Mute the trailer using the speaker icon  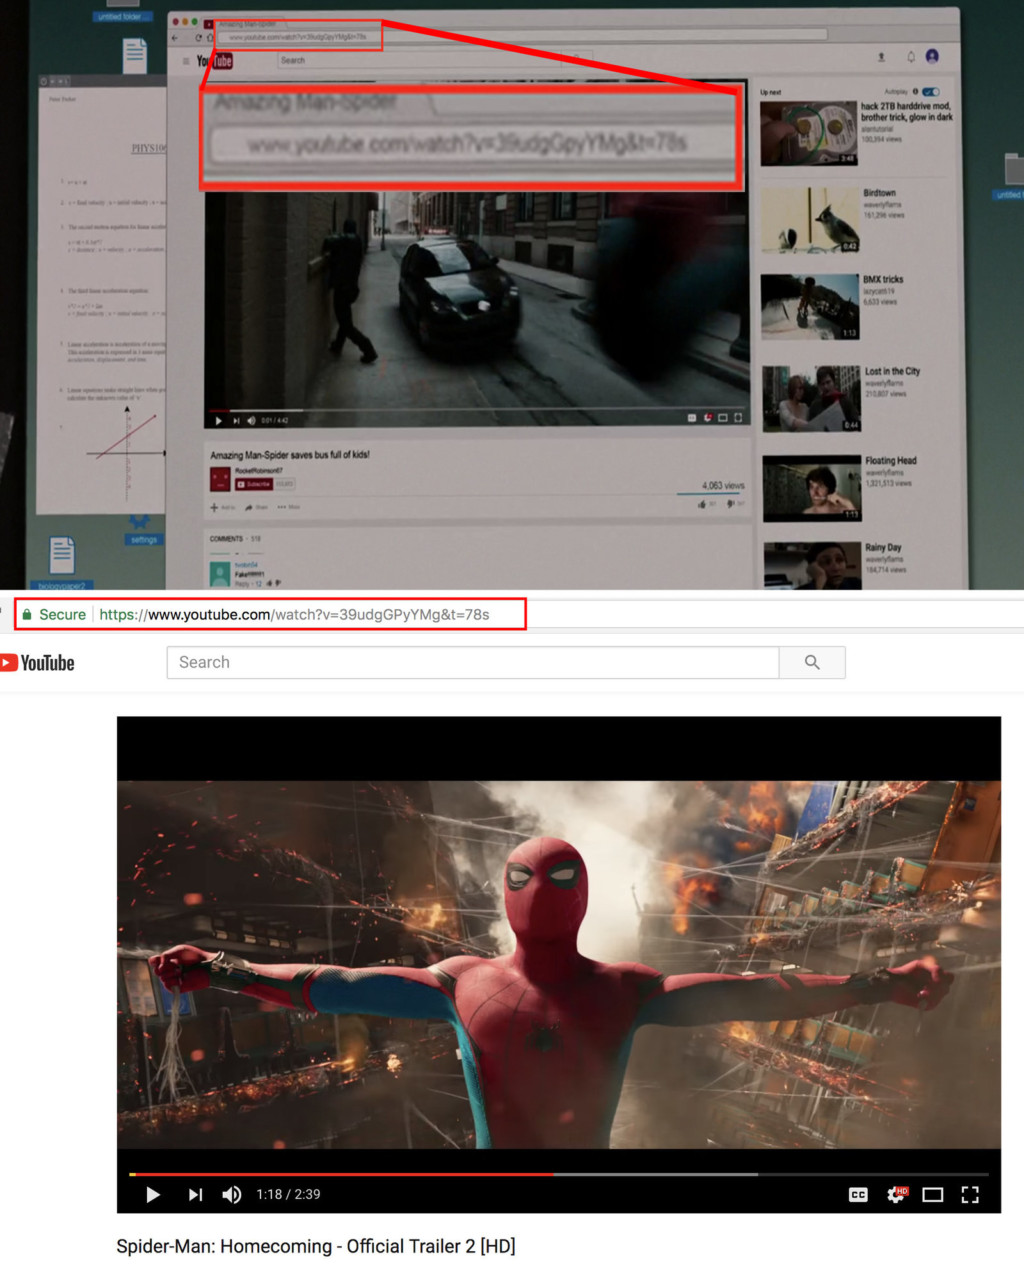pos(231,1194)
